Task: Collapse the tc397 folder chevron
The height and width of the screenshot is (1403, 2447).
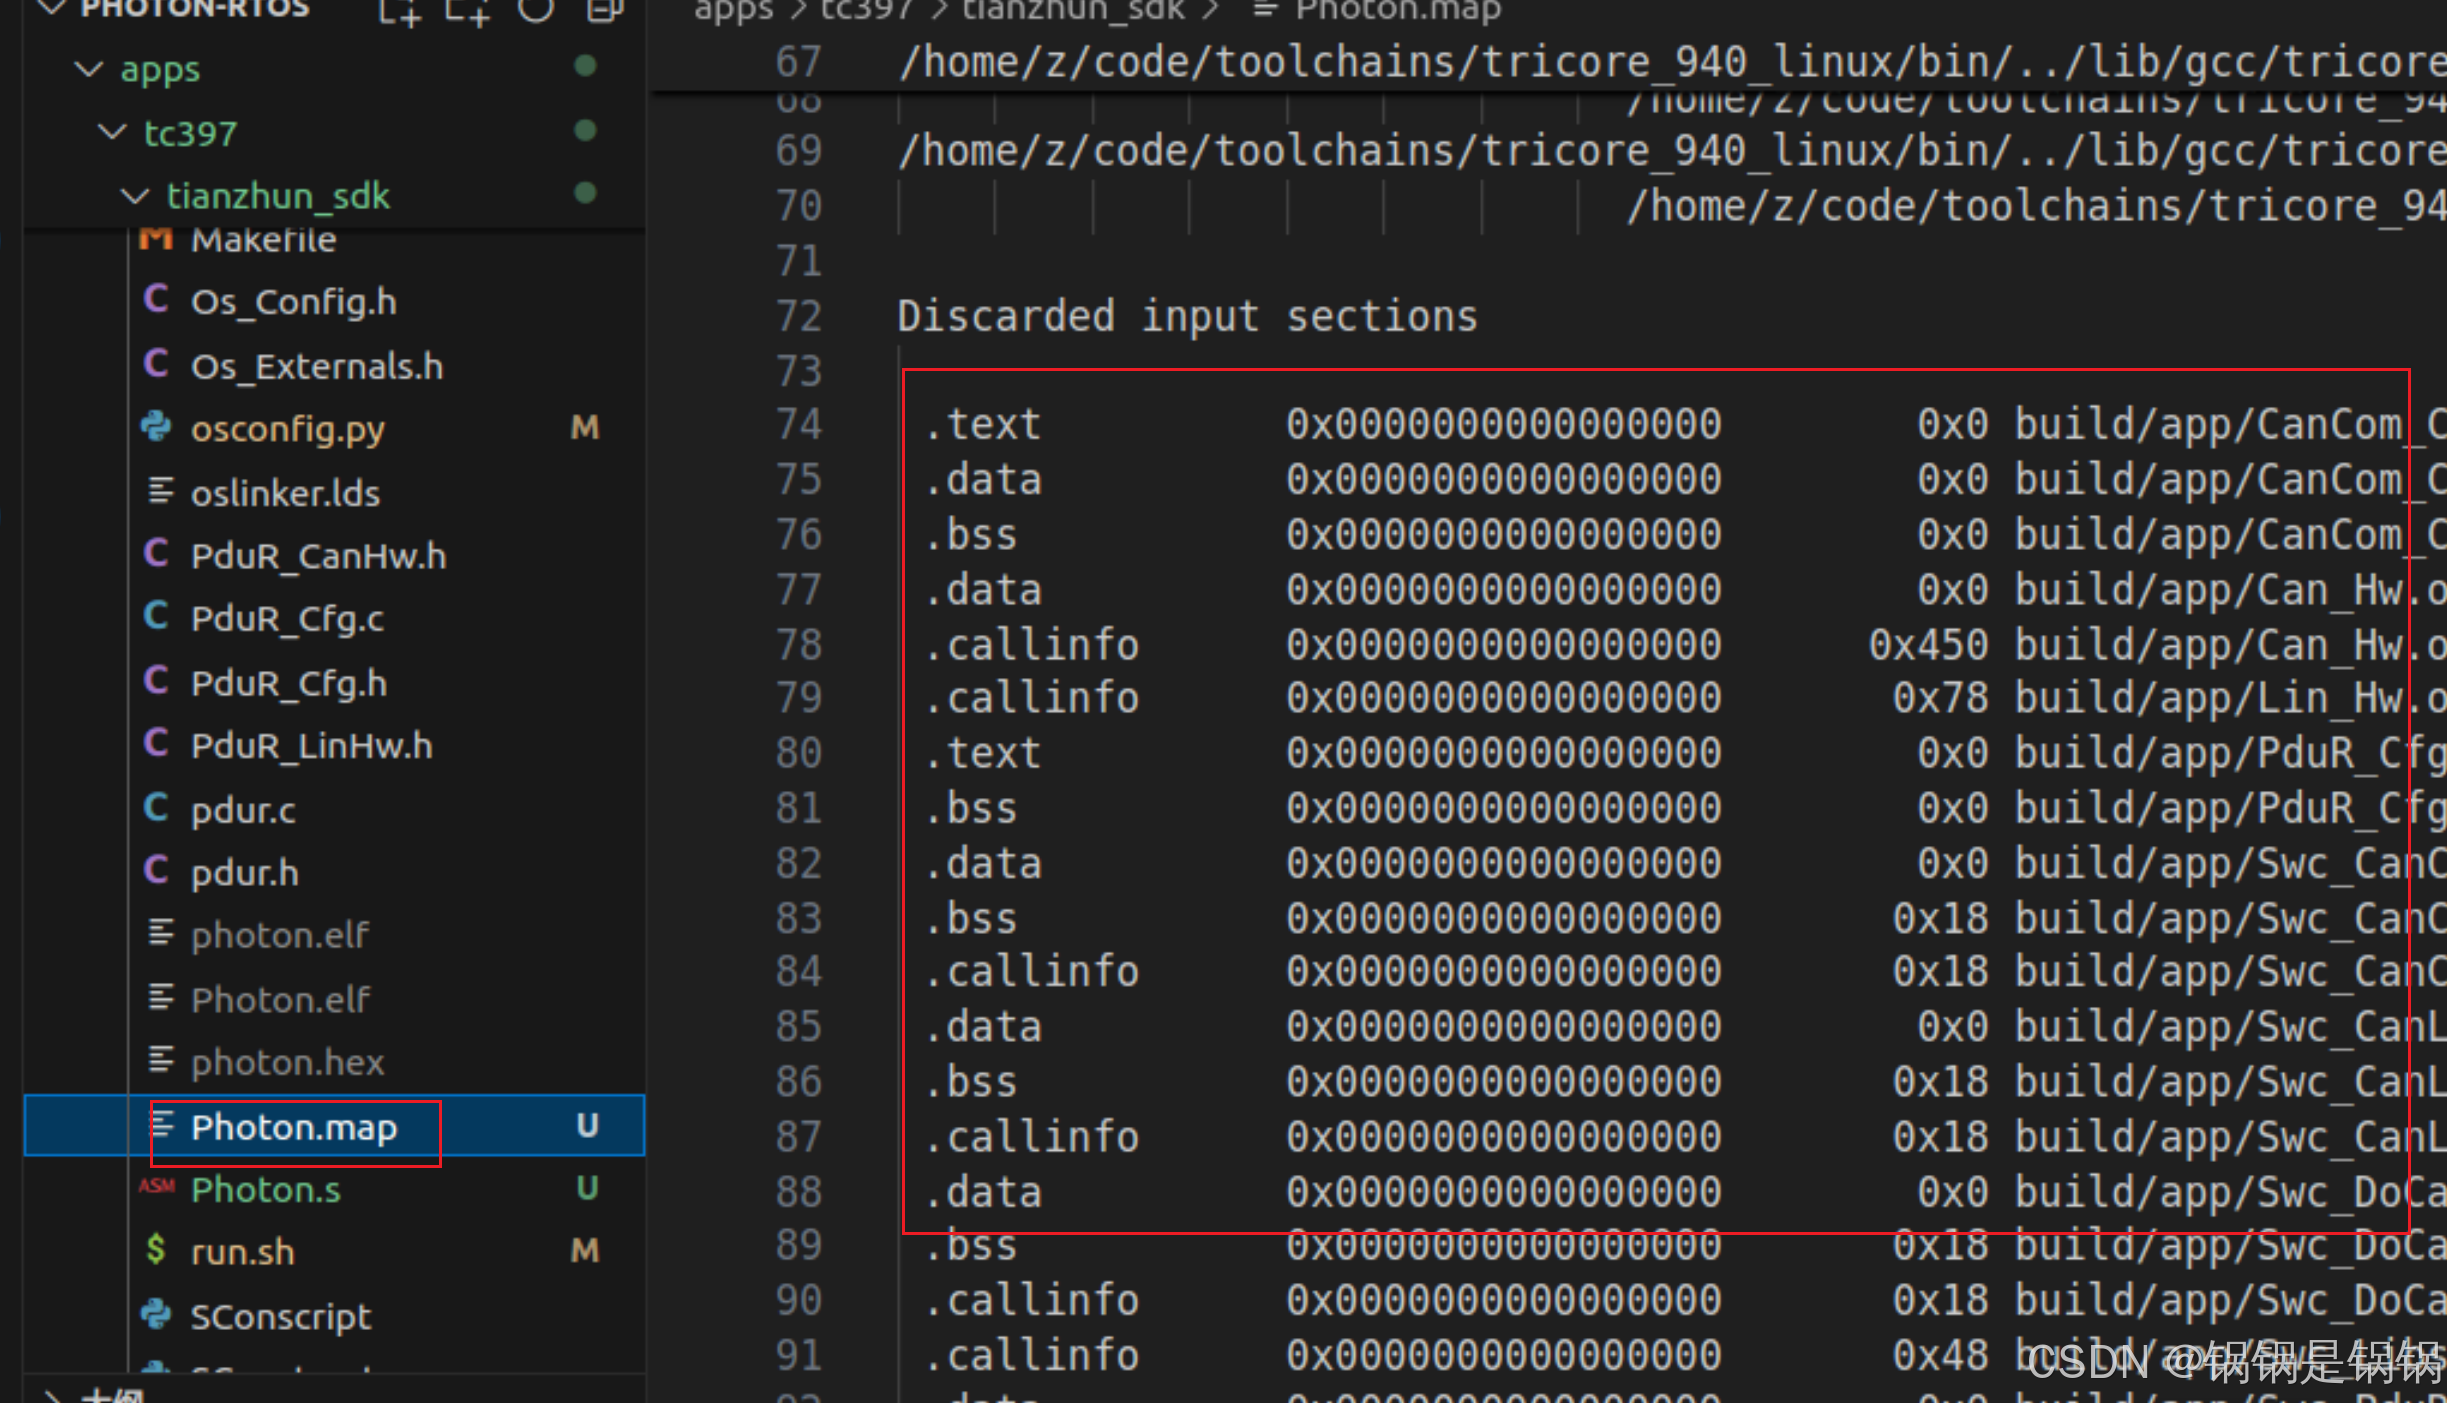Action: 112,132
